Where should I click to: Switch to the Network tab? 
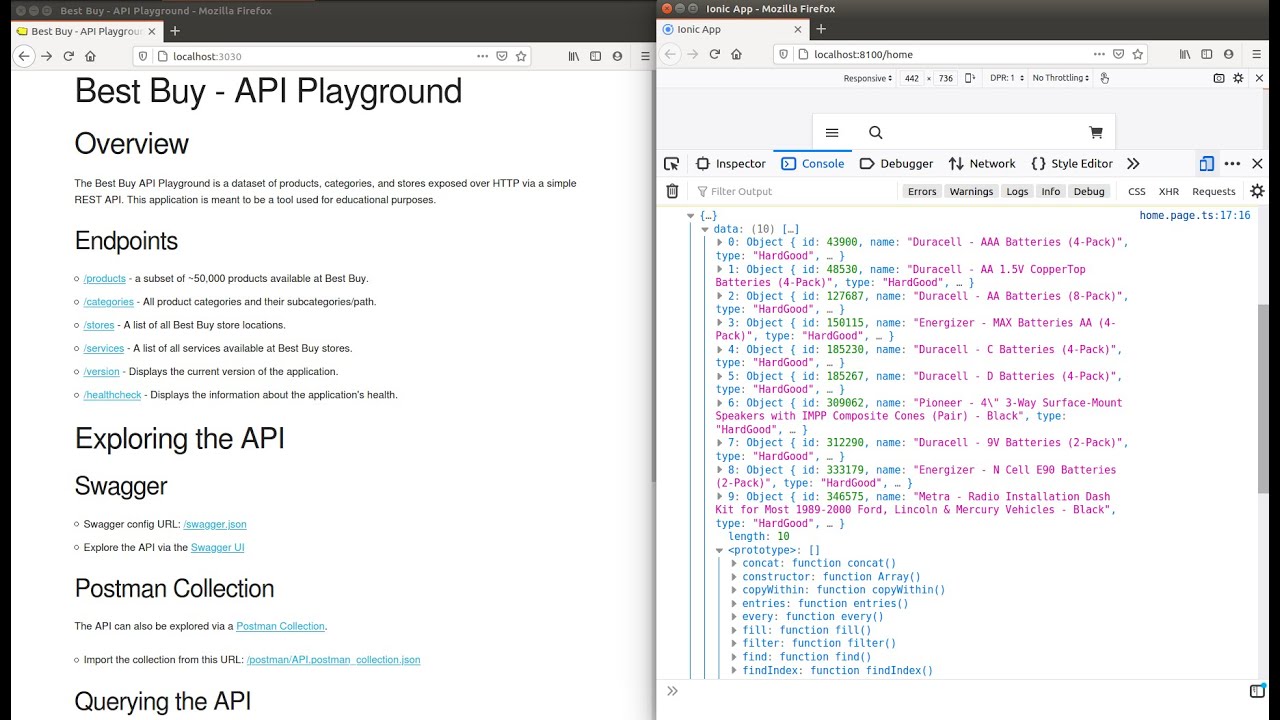pos(982,164)
